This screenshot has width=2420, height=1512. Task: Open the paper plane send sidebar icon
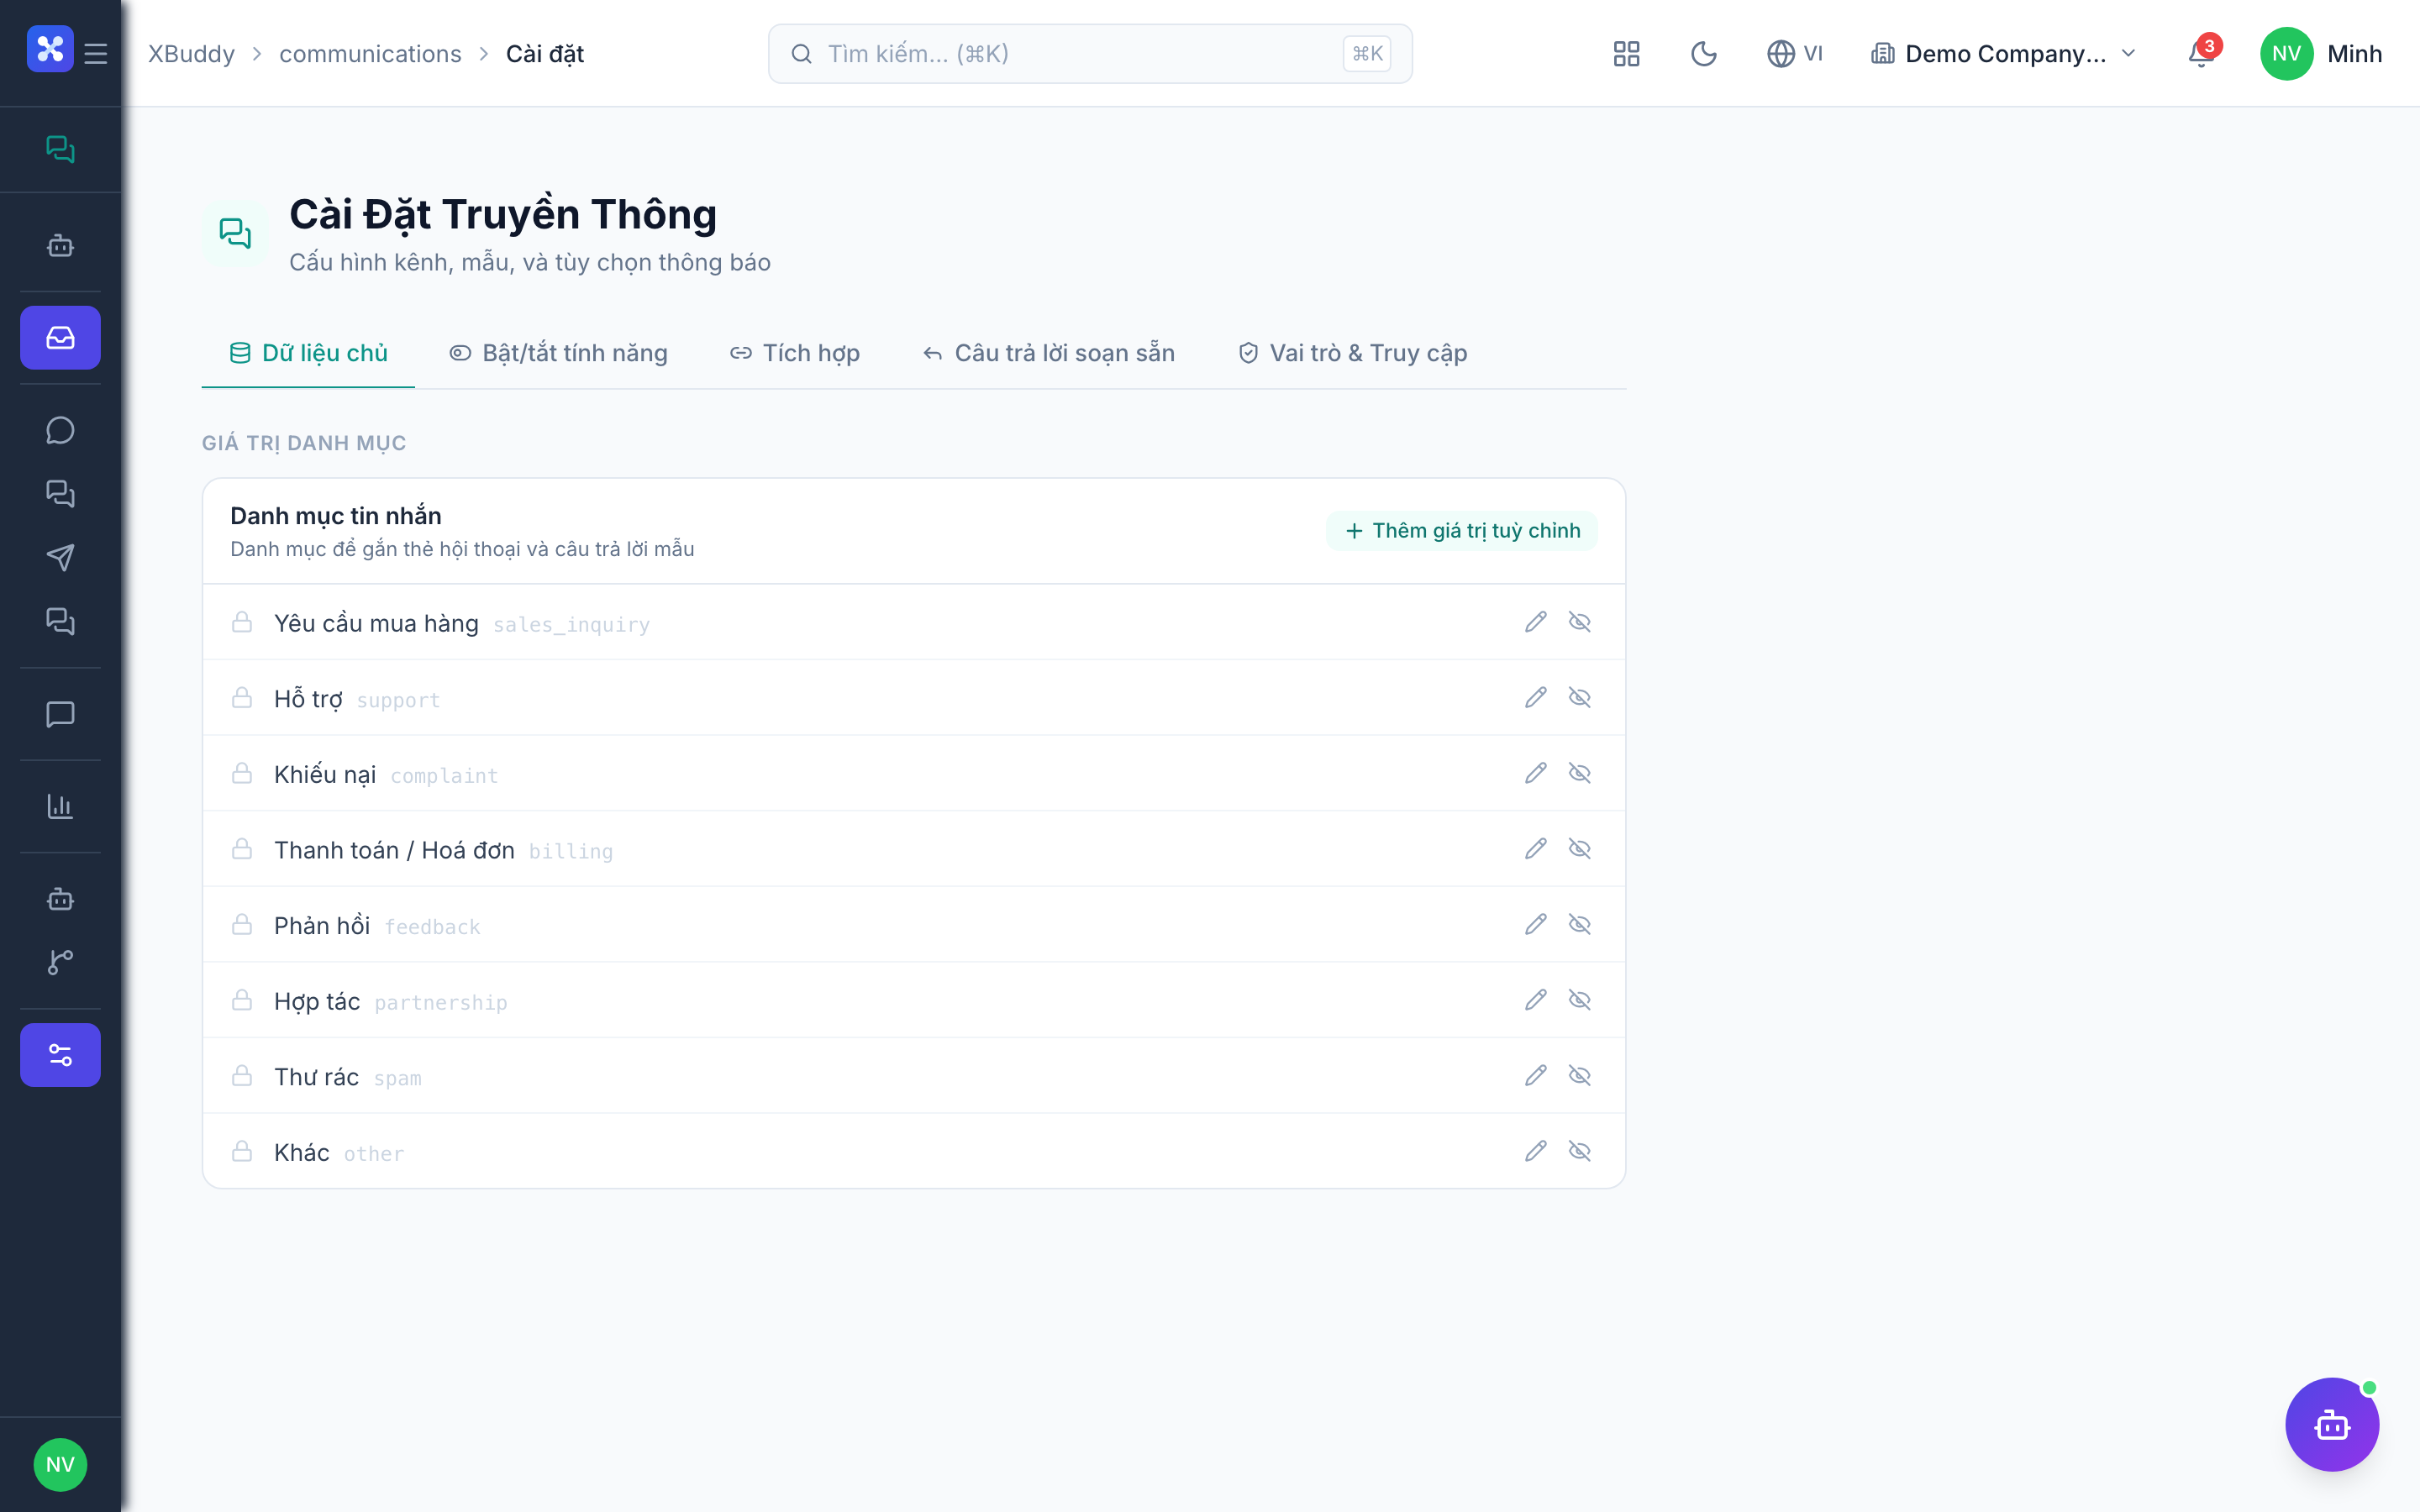point(60,557)
